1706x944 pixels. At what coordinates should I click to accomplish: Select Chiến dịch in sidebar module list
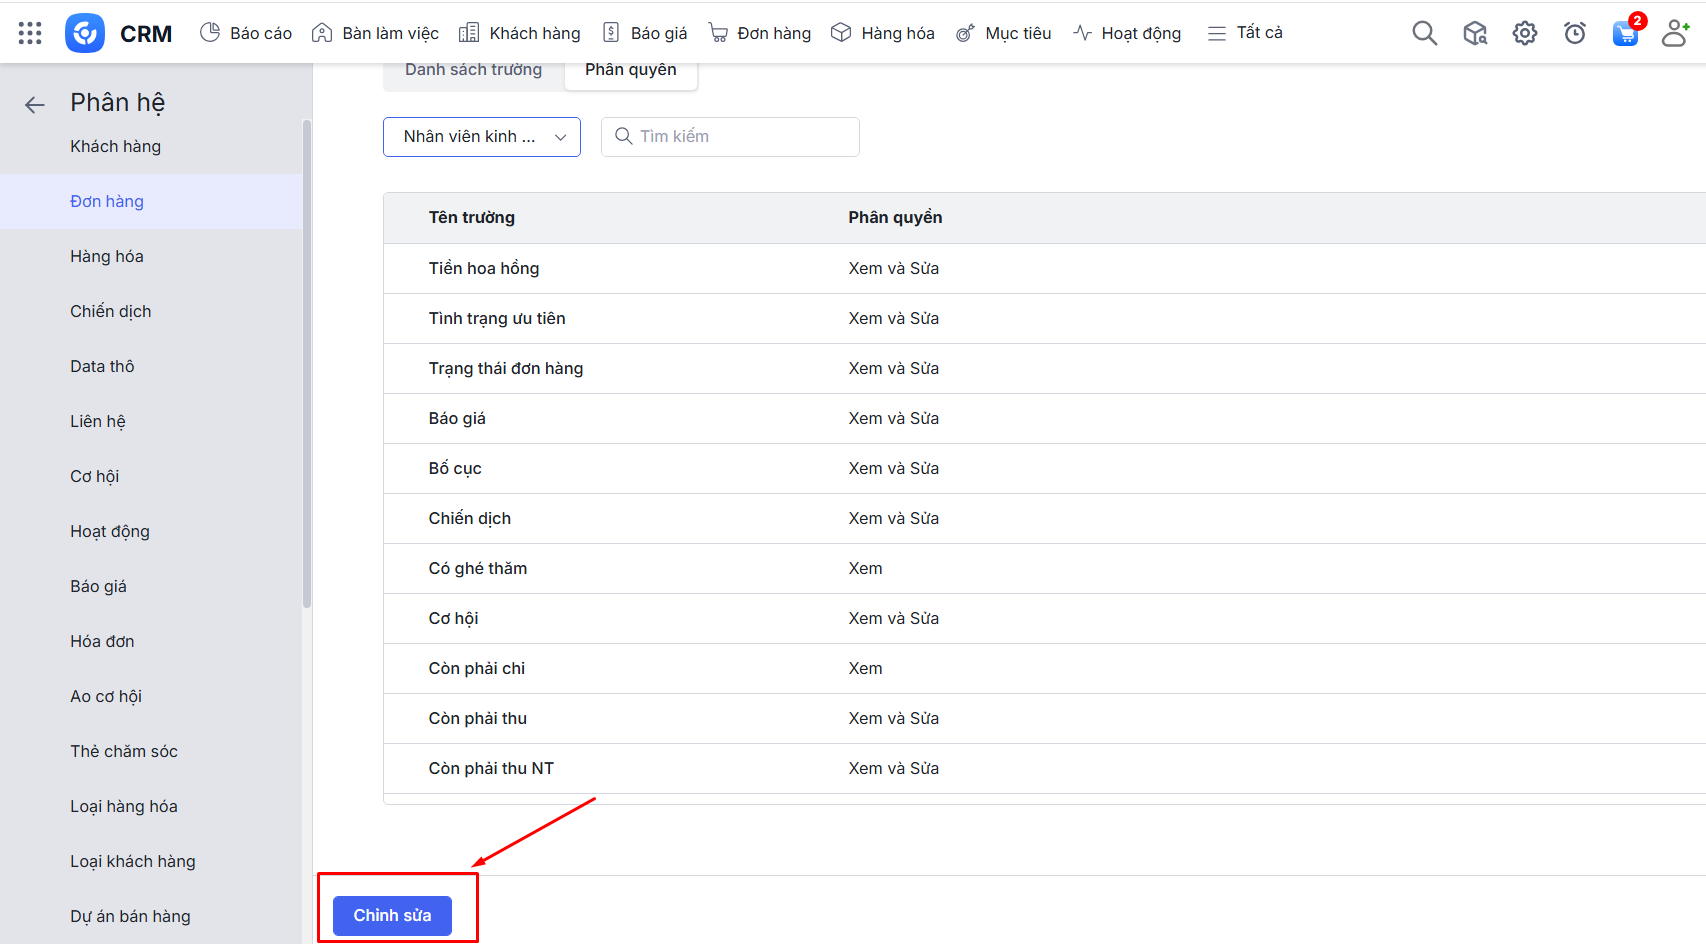[x=111, y=312]
